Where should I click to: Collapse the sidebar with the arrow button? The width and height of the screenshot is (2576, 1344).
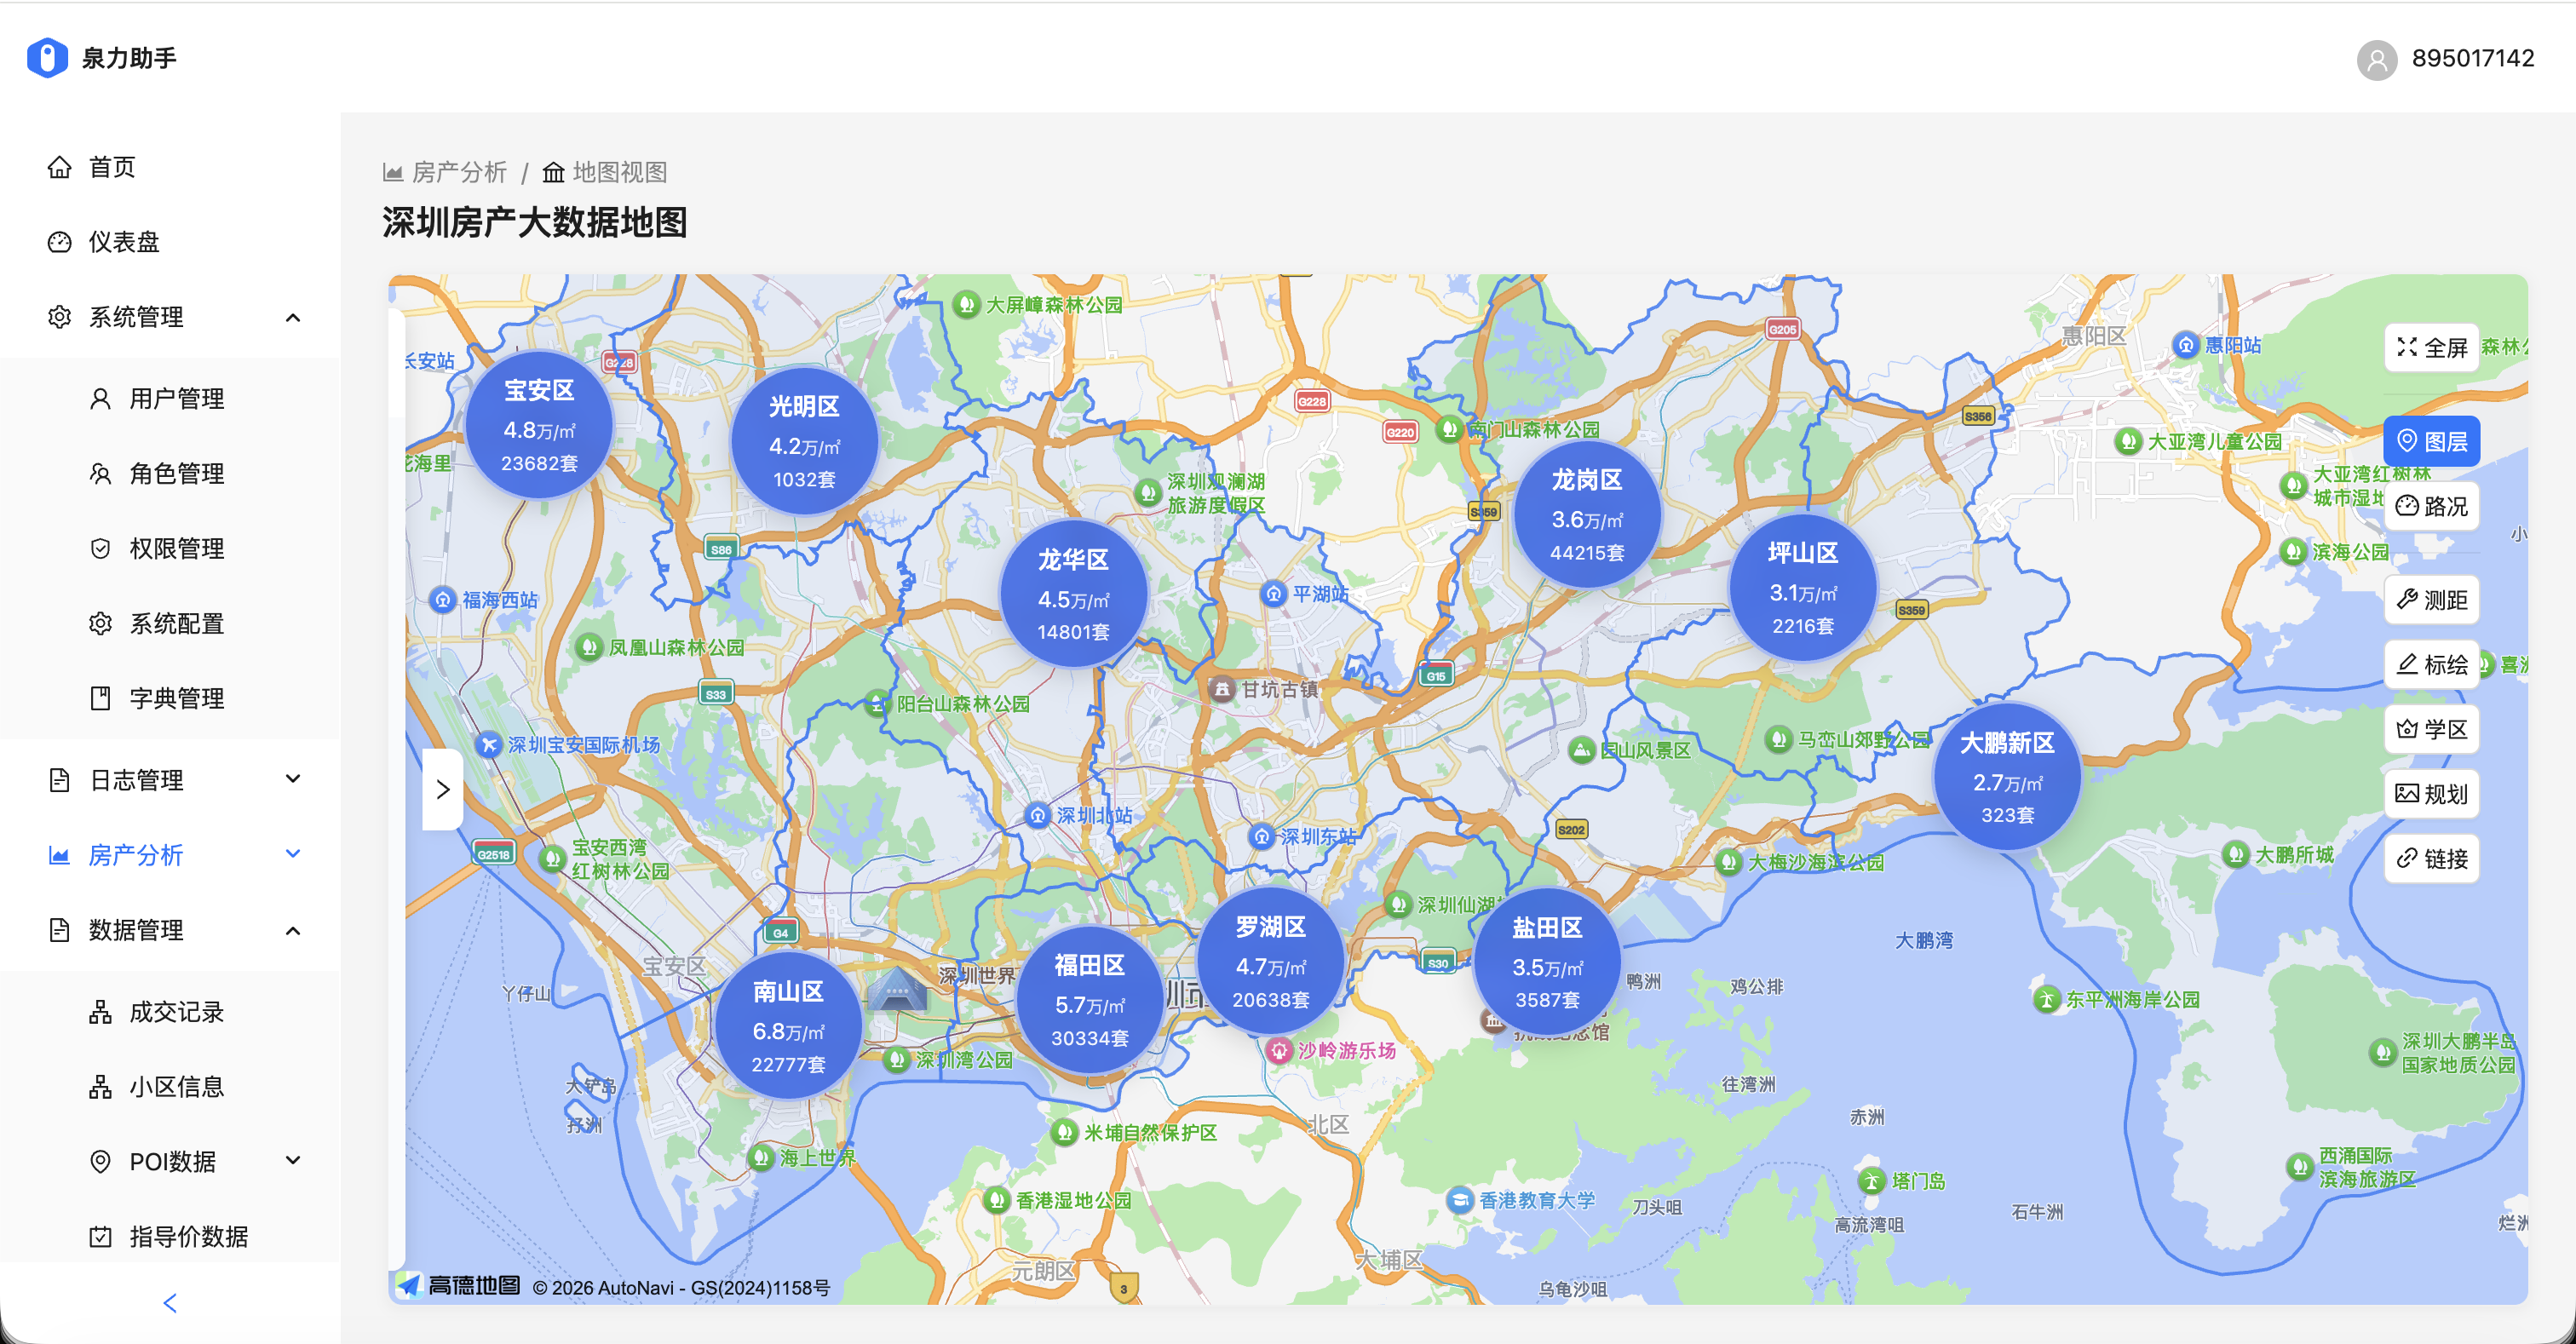point(169,1302)
